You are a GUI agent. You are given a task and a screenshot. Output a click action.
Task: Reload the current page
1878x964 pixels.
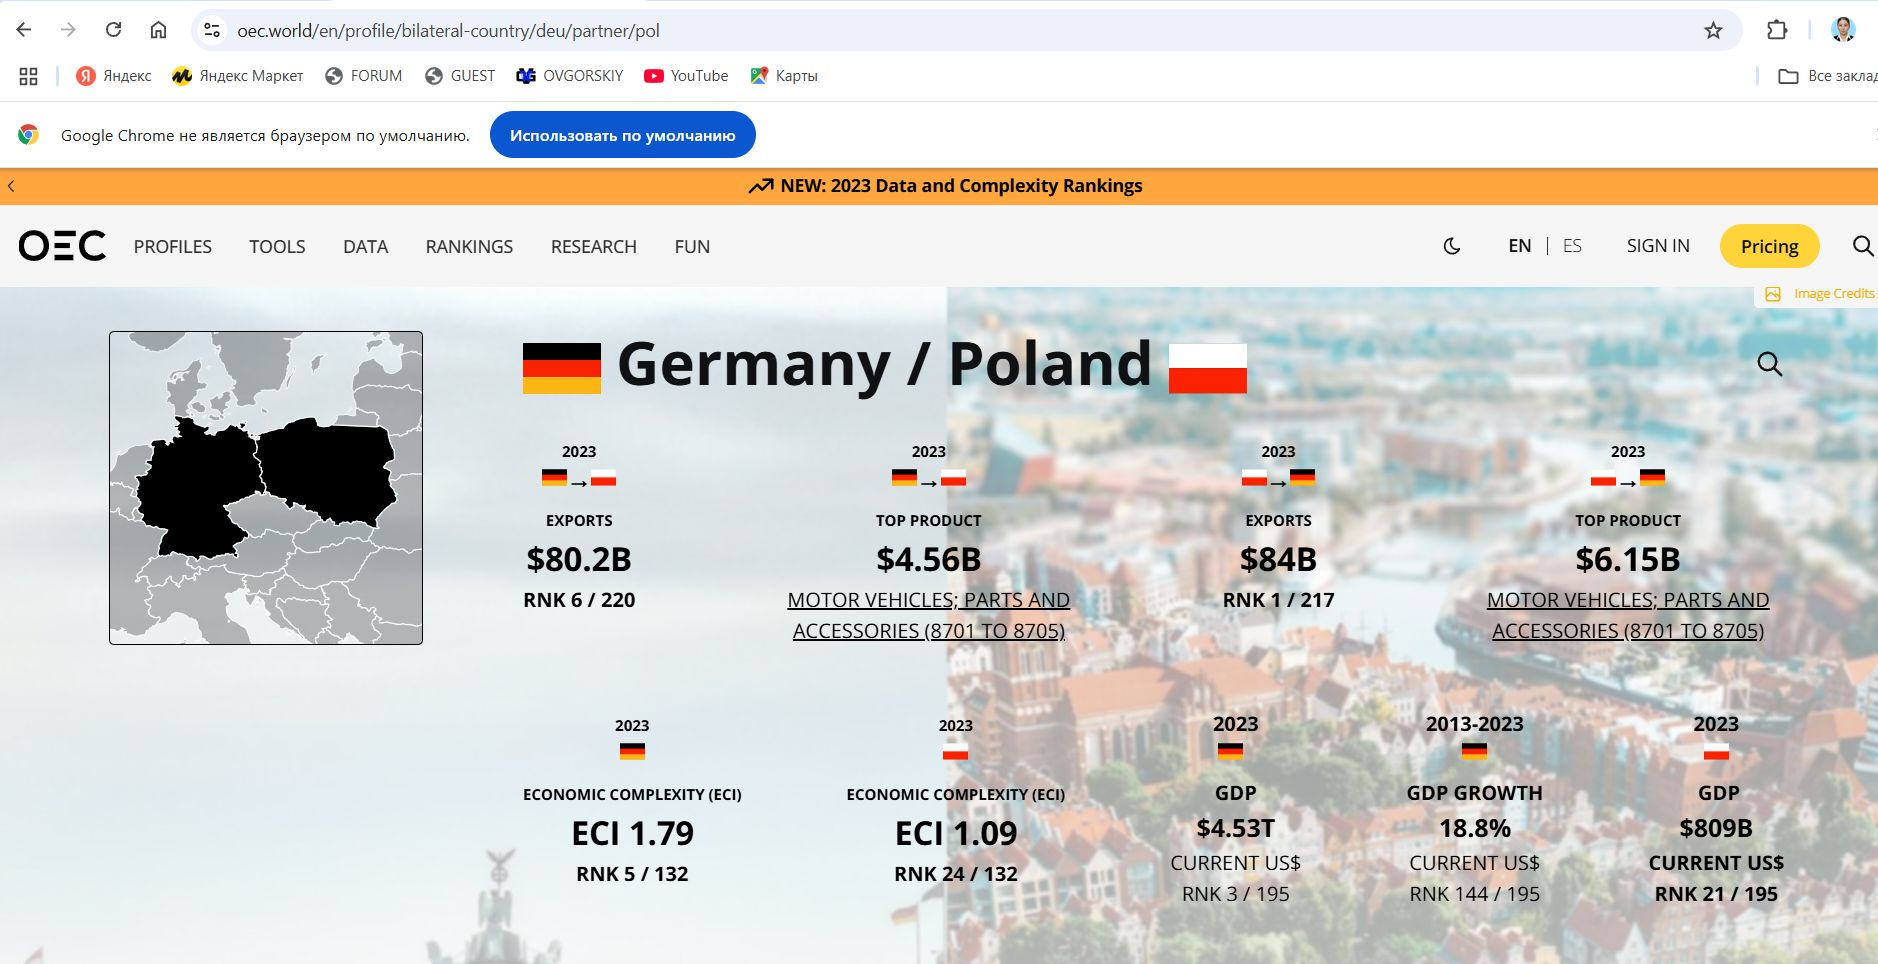(113, 30)
